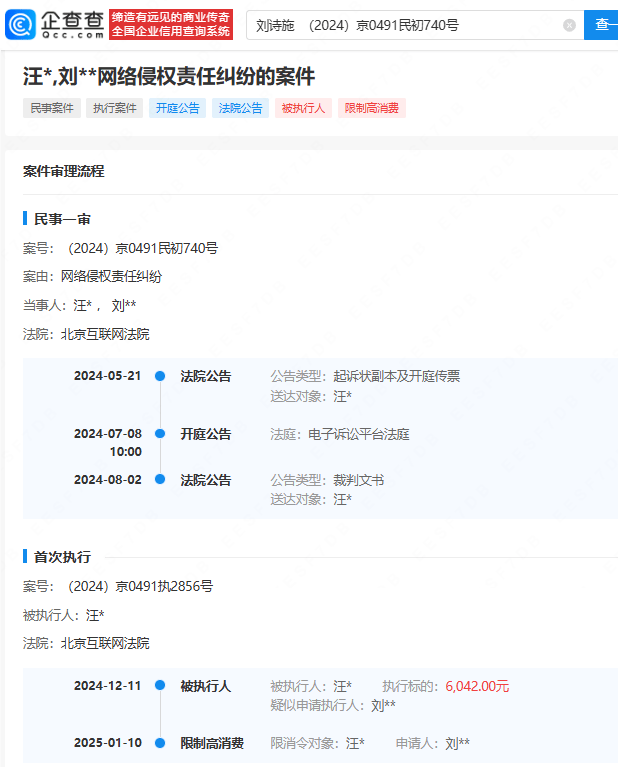Image resolution: width=618 pixels, height=767 pixels.
Task: Open the 2024-08-02 法院公告 entry
Action: pyautogui.click(x=206, y=480)
